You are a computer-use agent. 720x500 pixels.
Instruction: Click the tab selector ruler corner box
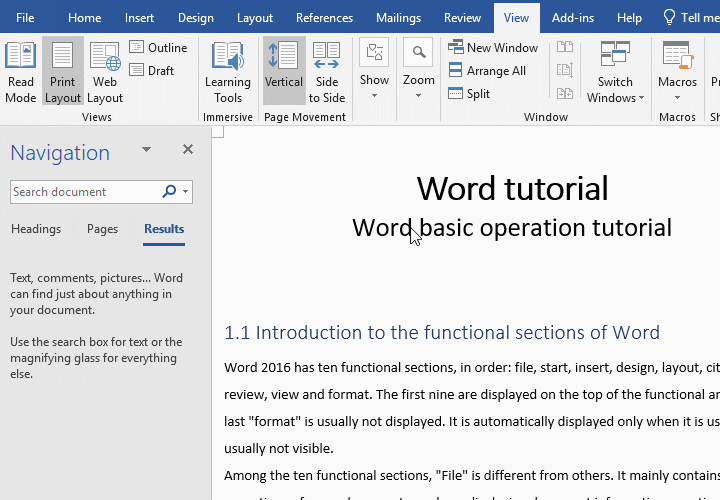[218, 132]
